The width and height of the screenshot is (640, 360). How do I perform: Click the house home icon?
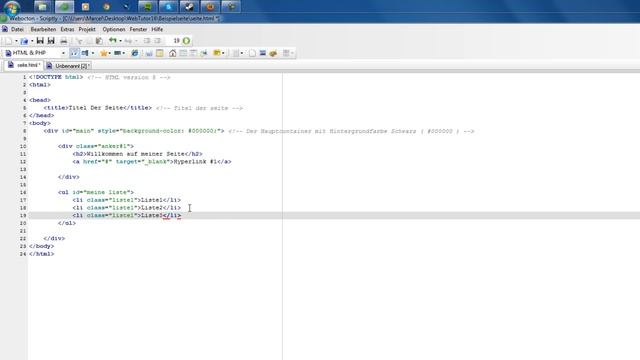172,53
